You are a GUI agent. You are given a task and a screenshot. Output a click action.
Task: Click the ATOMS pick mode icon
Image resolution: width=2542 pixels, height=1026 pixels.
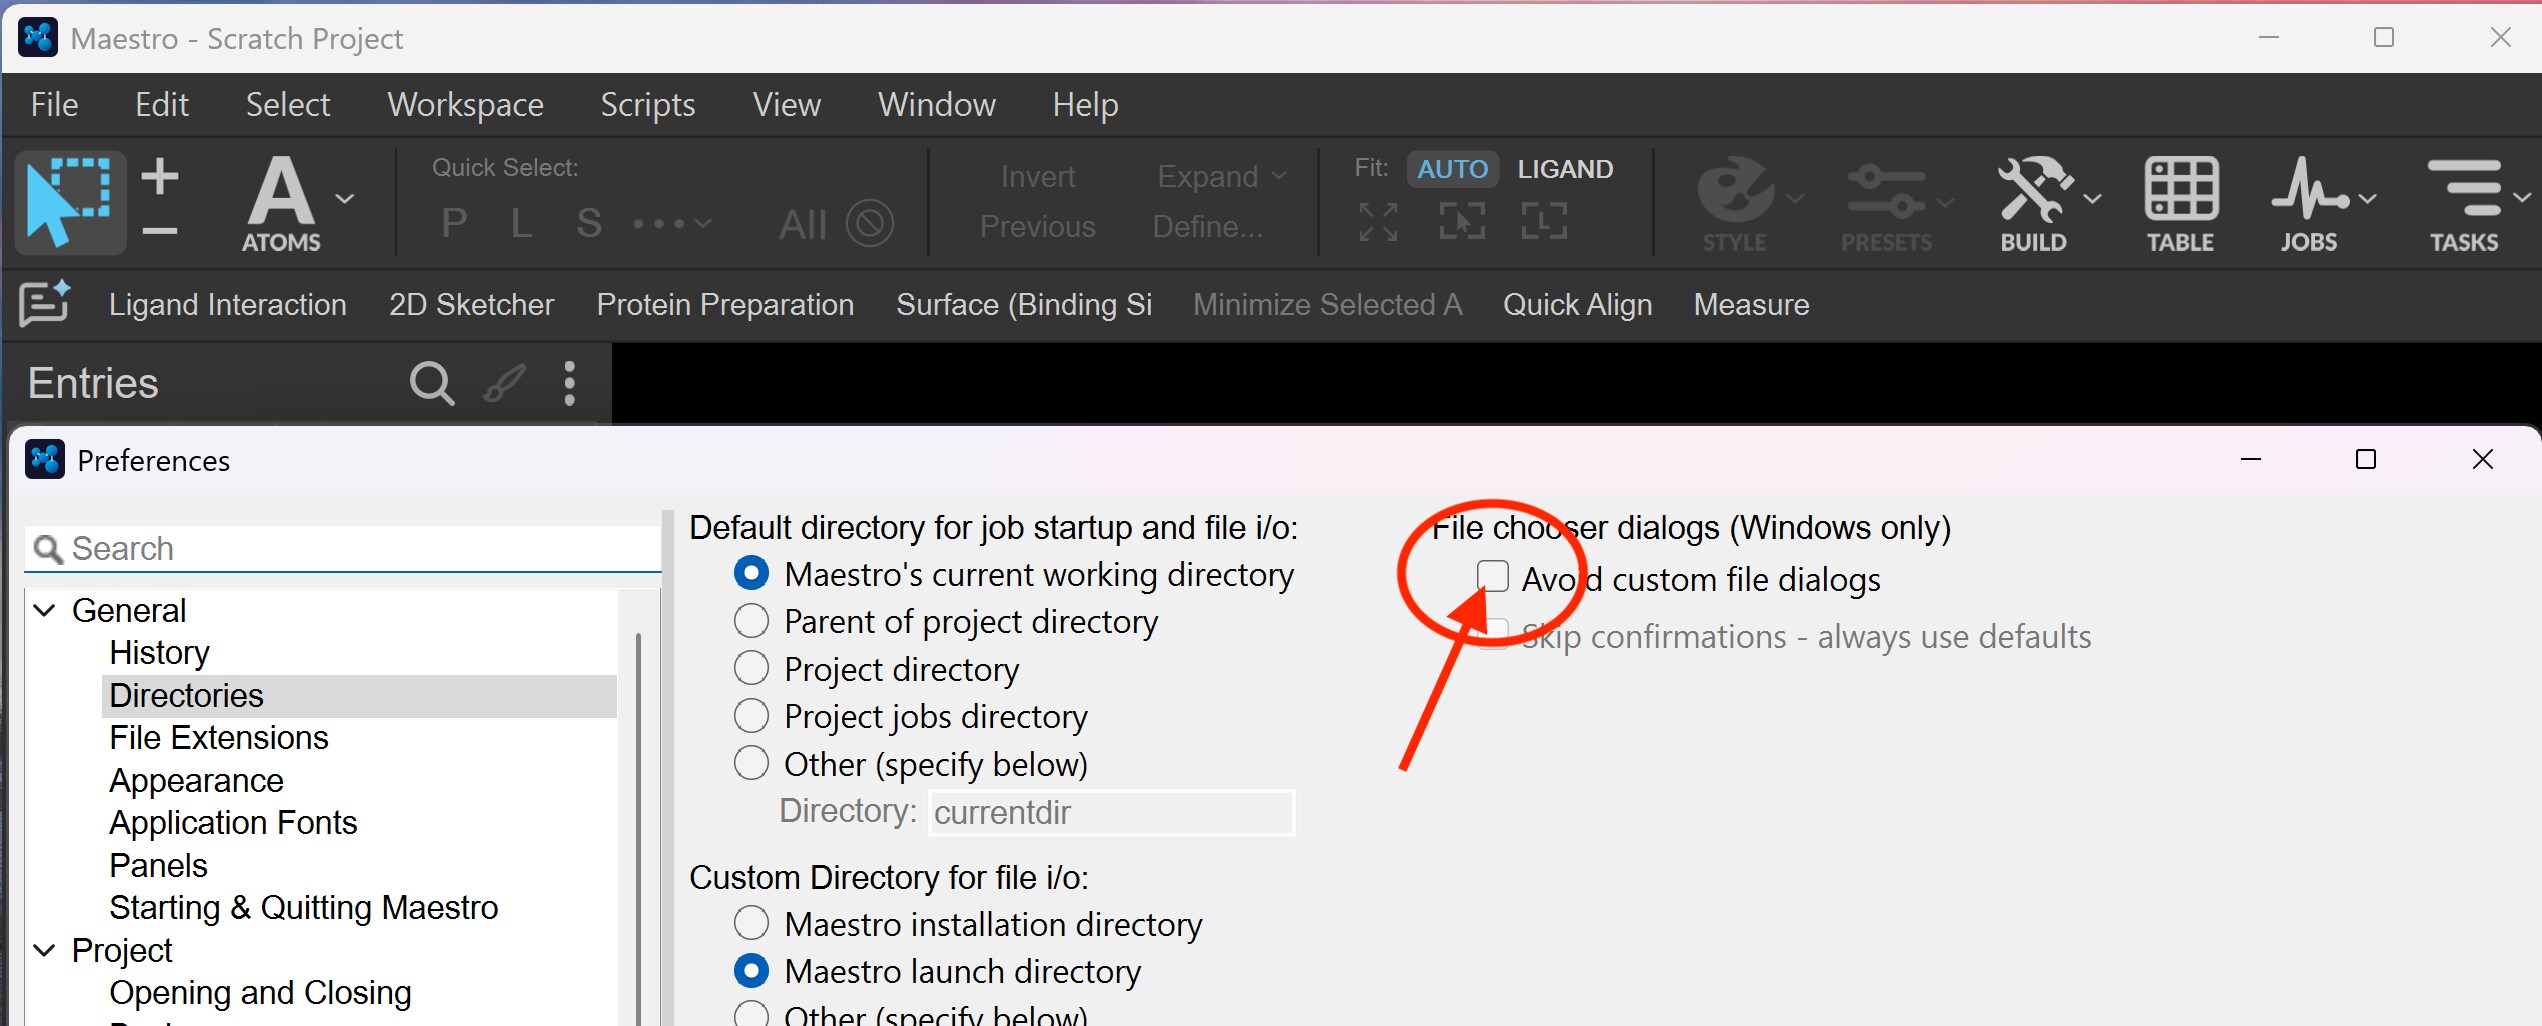[x=281, y=203]
